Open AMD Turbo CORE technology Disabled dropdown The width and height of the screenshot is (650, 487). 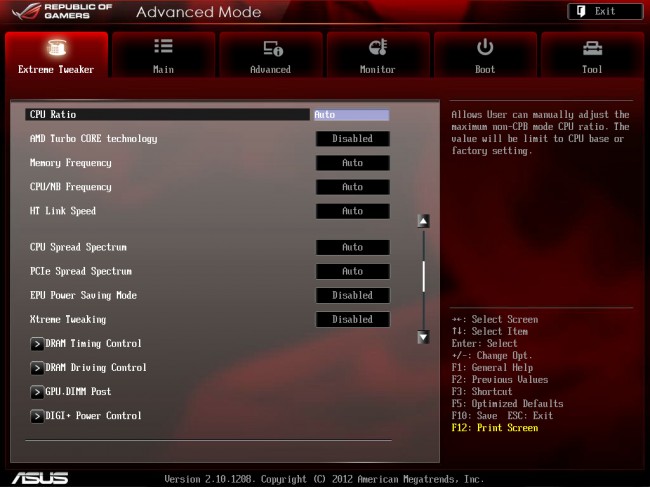(352, 138)
